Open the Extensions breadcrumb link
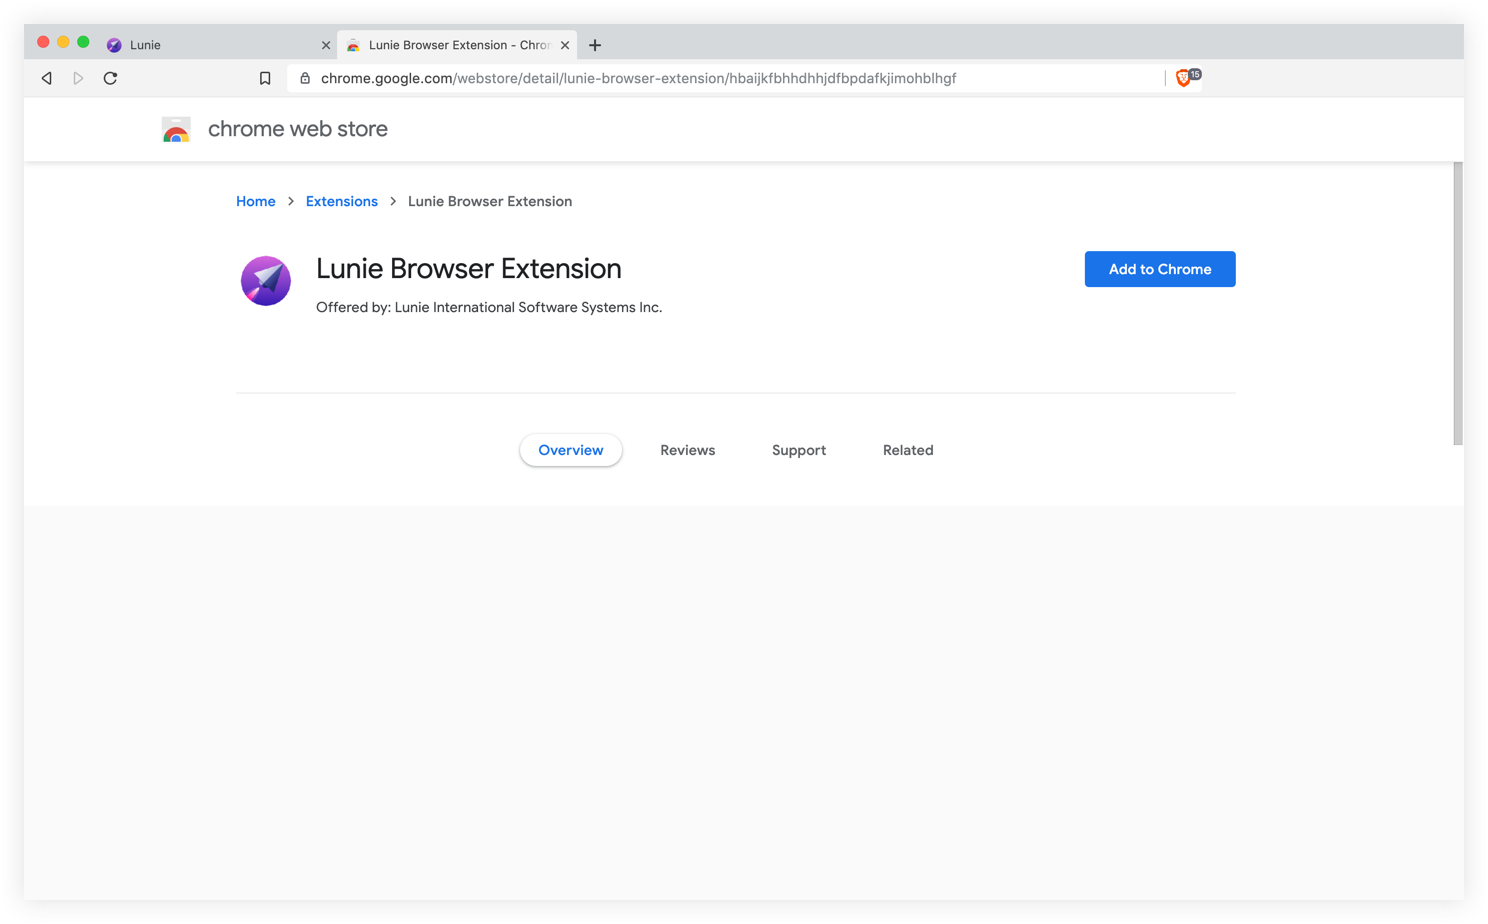This screenshot has height=924, width=1488. [342, 201]
